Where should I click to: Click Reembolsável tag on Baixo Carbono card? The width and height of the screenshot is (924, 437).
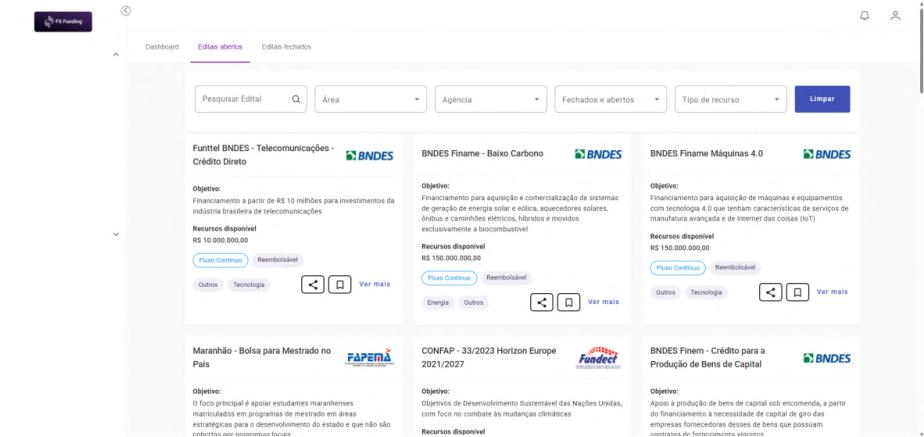pyautogui.click(x=506, y=277)
